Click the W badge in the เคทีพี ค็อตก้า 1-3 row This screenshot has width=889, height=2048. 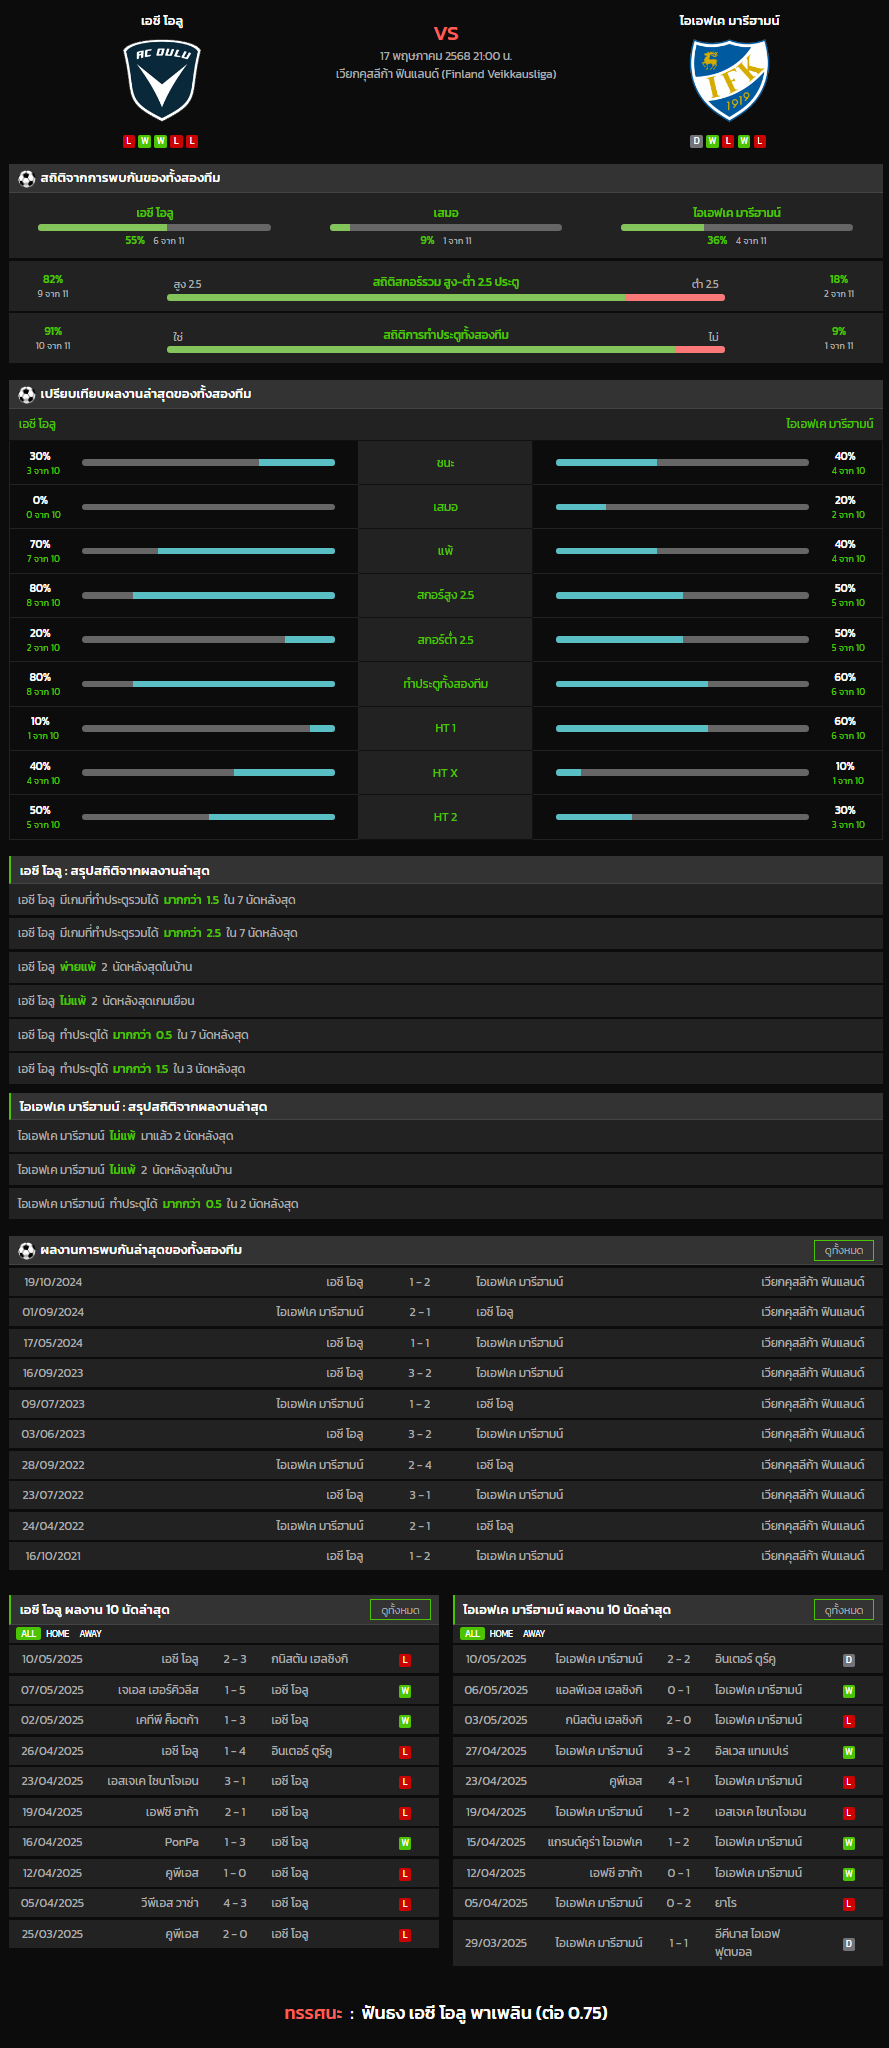click(x=405, y=1721)
